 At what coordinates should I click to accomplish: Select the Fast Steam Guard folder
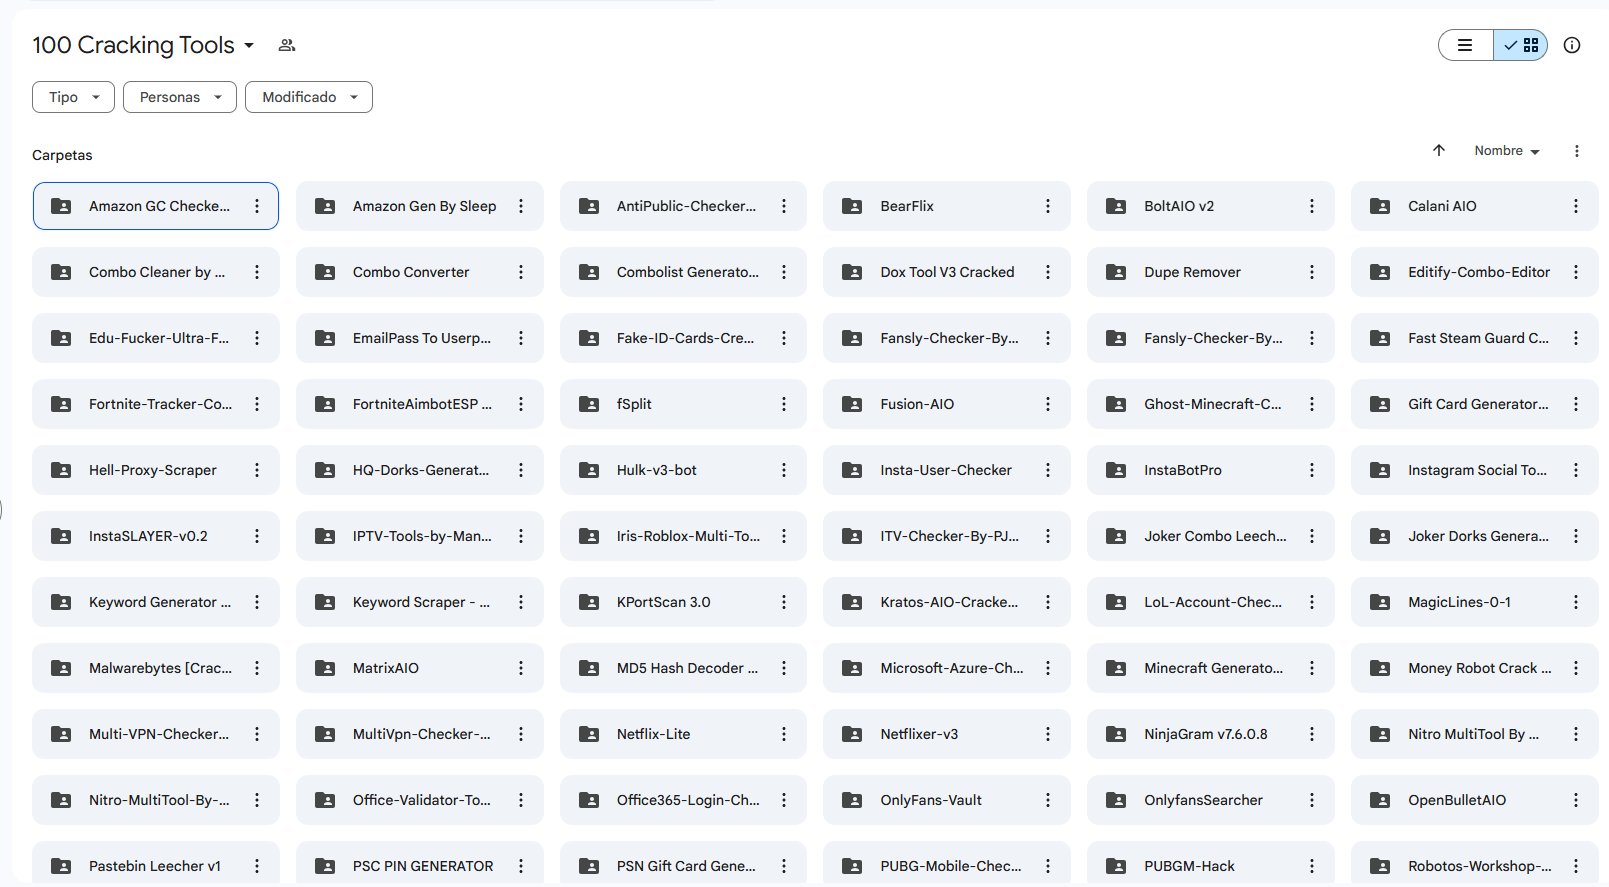[x=1475, y=338]
